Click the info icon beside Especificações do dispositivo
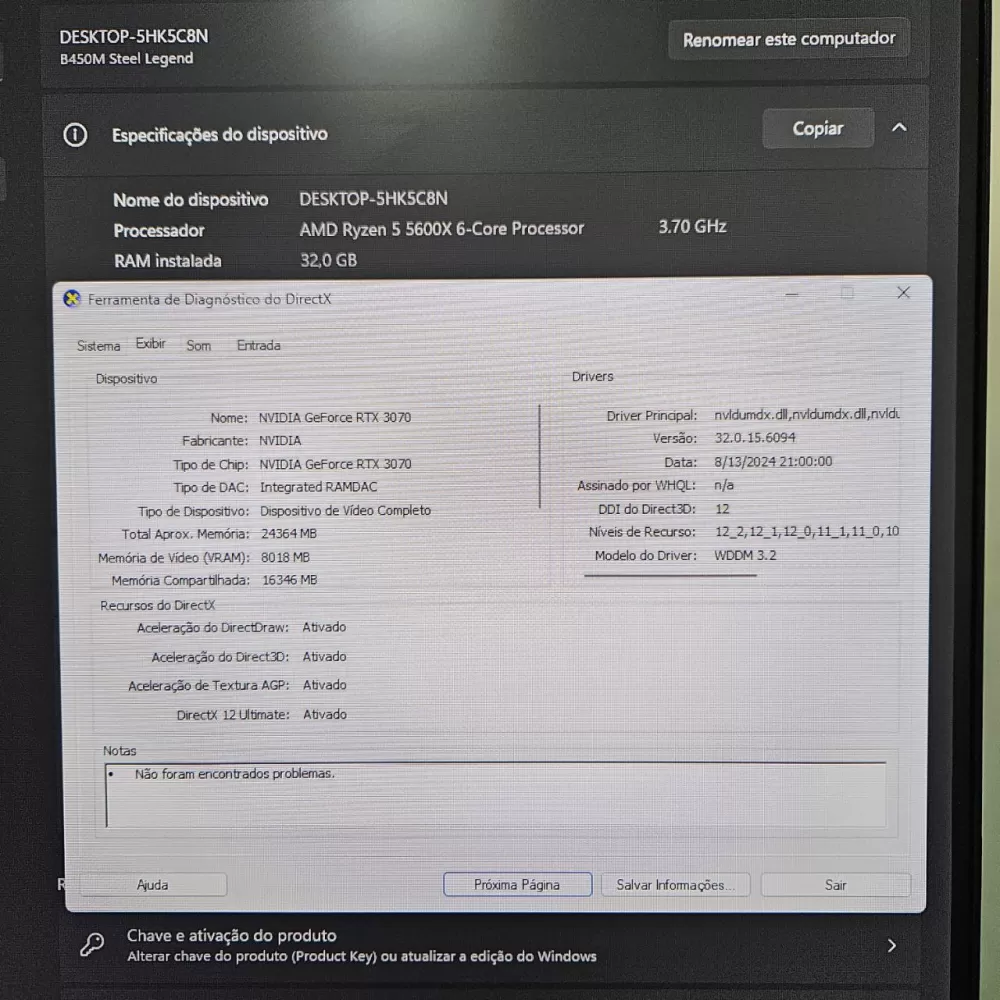This screenshot has height=1000, width=1000. coord(75,135)
